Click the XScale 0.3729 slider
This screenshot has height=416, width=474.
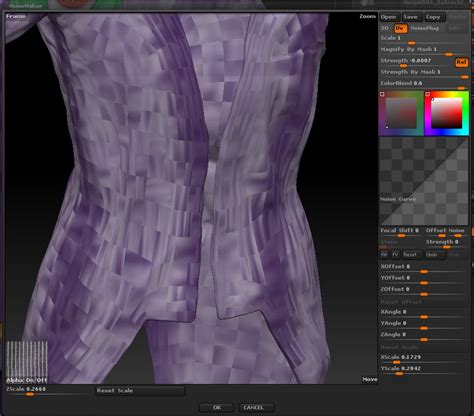[x=423, y=359]
